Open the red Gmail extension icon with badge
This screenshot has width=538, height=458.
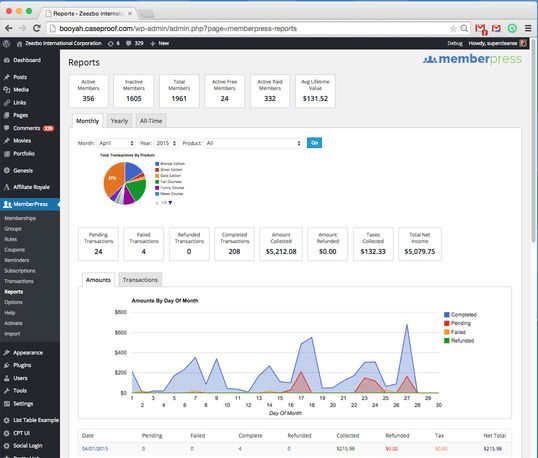[x=481, y=29]
